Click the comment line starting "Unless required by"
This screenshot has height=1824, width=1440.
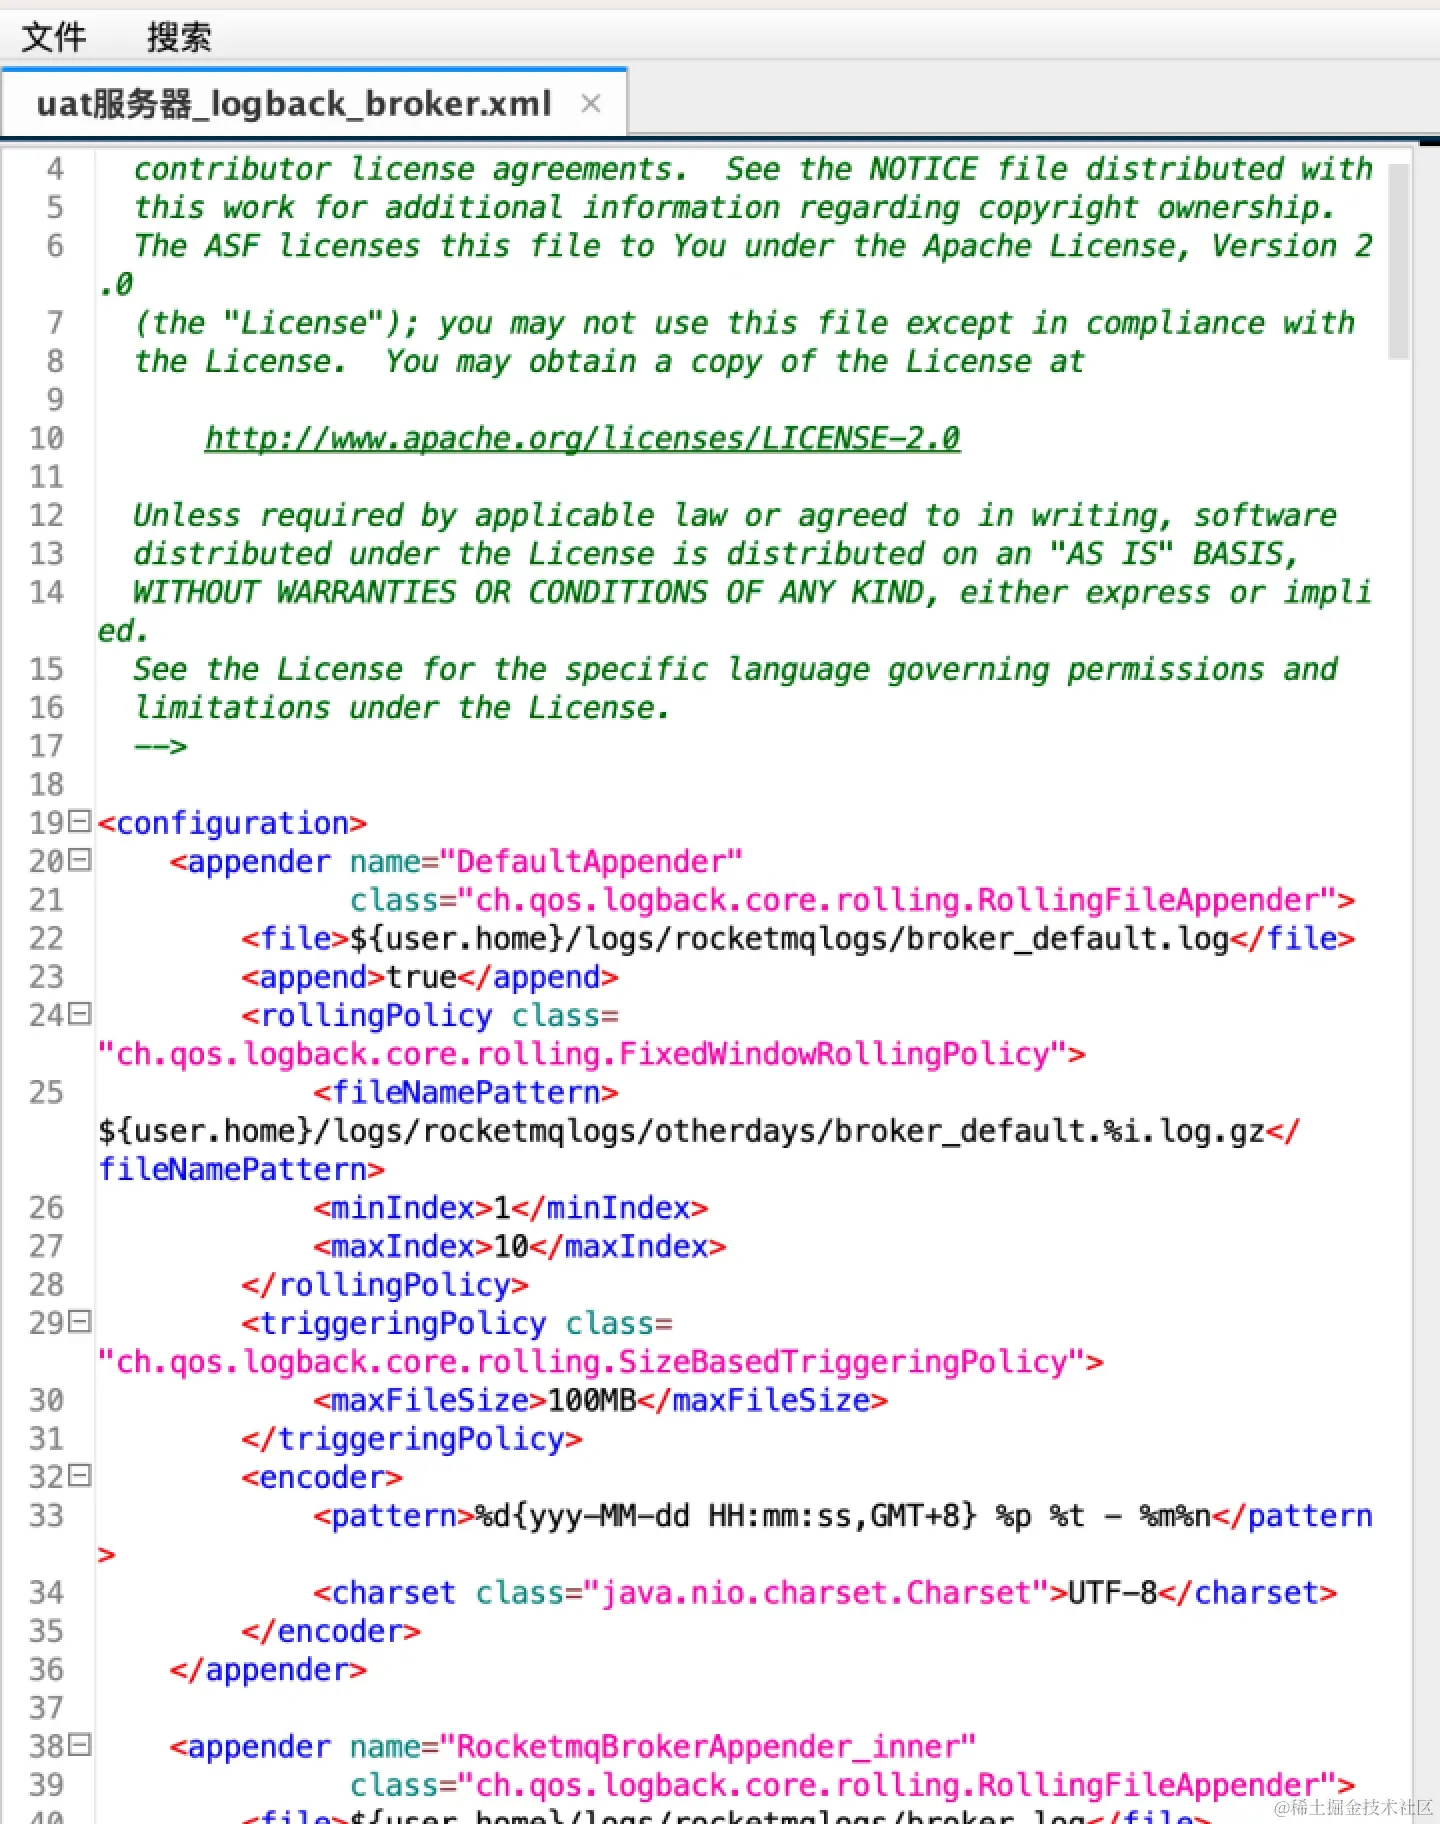tap(735, 516)
